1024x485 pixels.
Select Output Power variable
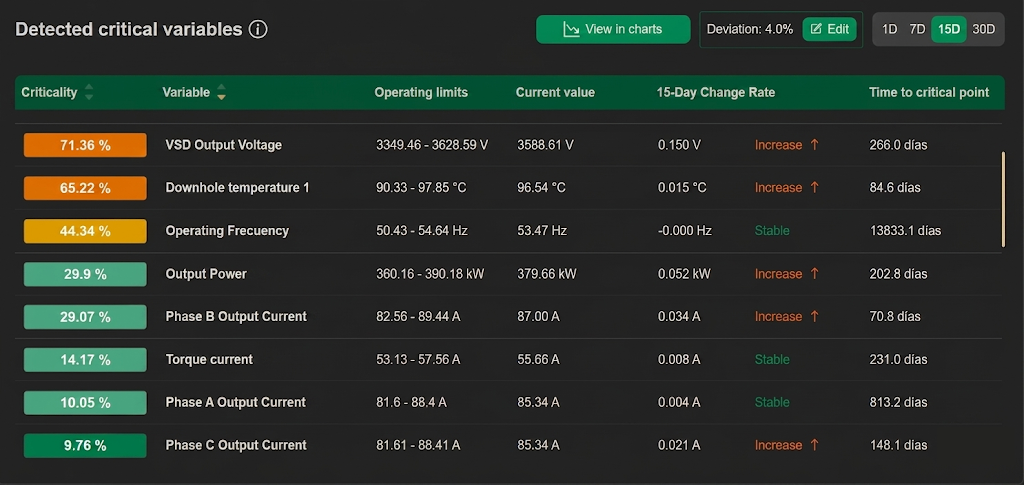tap(206, 274)
